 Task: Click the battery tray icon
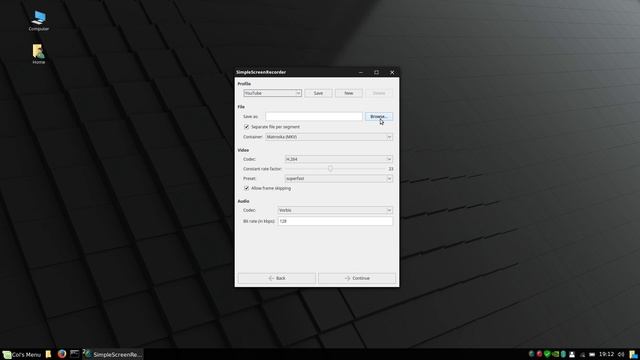pos(592,354)
